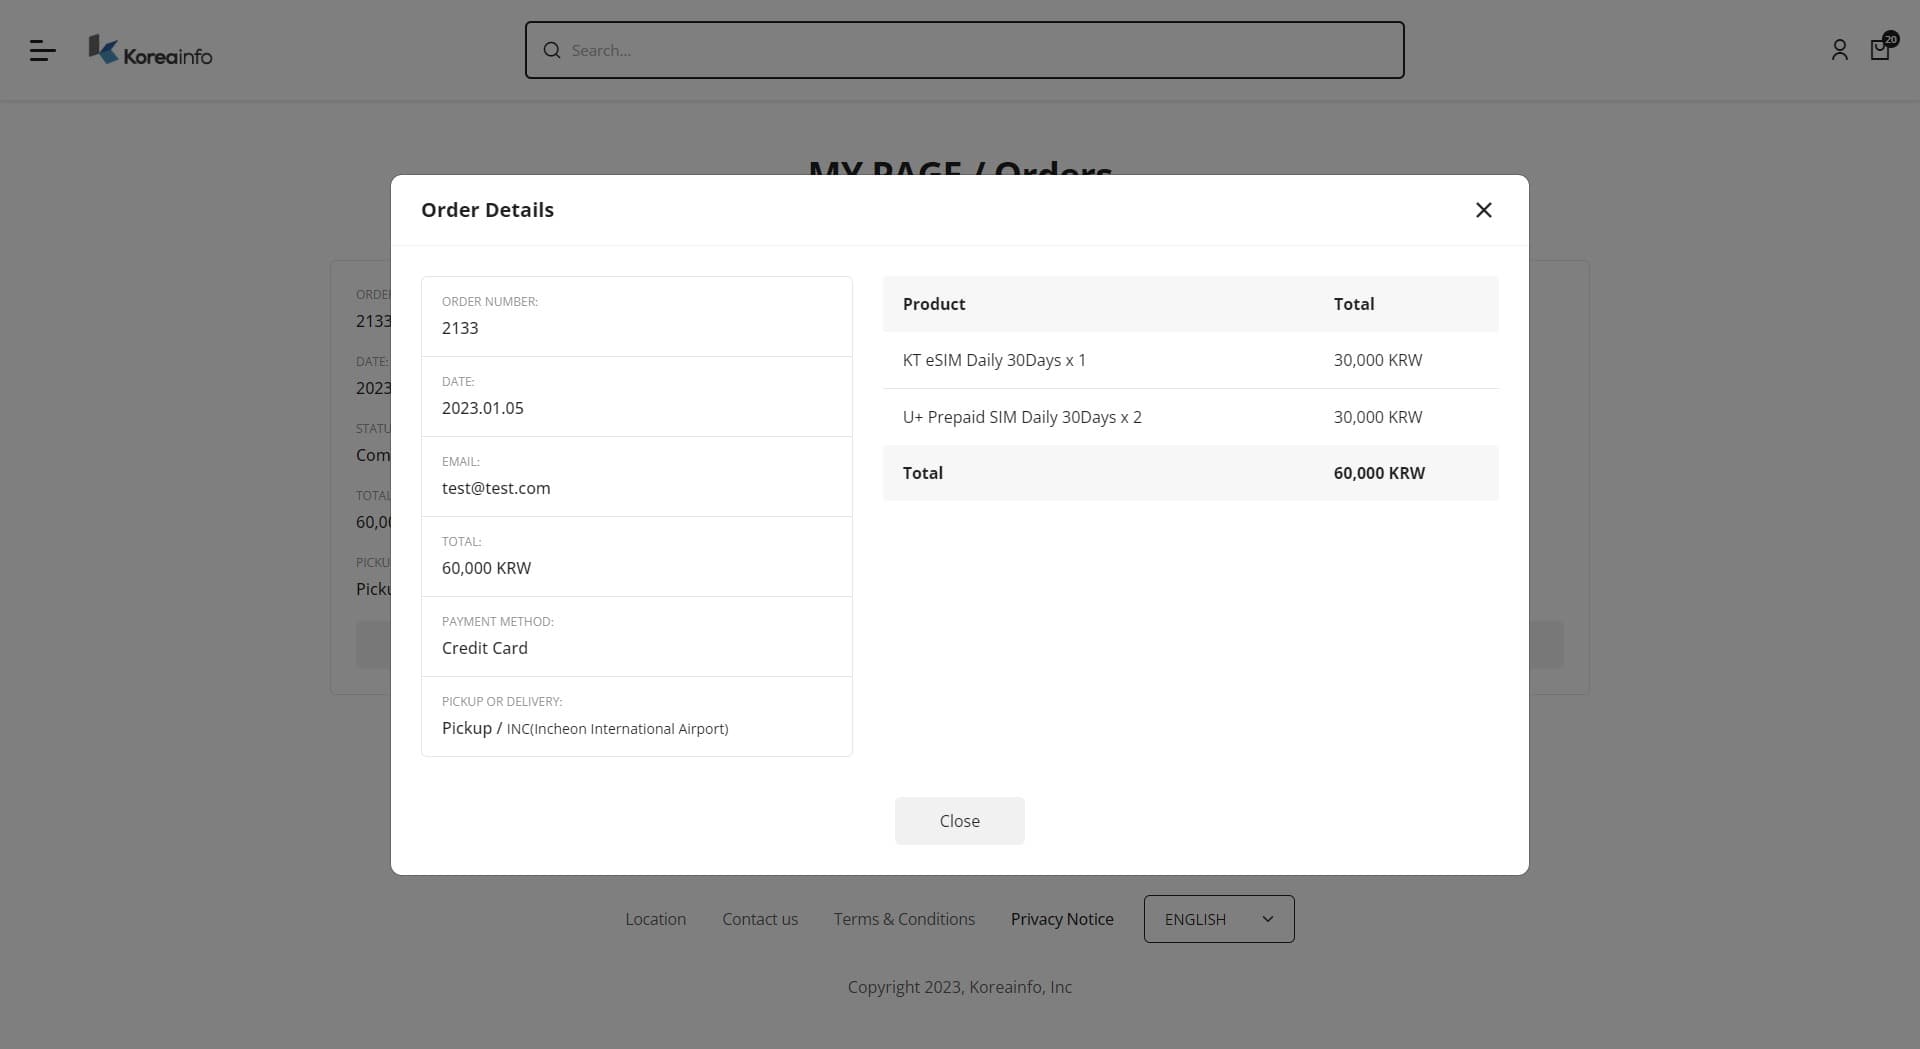Click the Order Details dialog title
This screenshot has width=1920, height=1049.
tap(487, 210)
